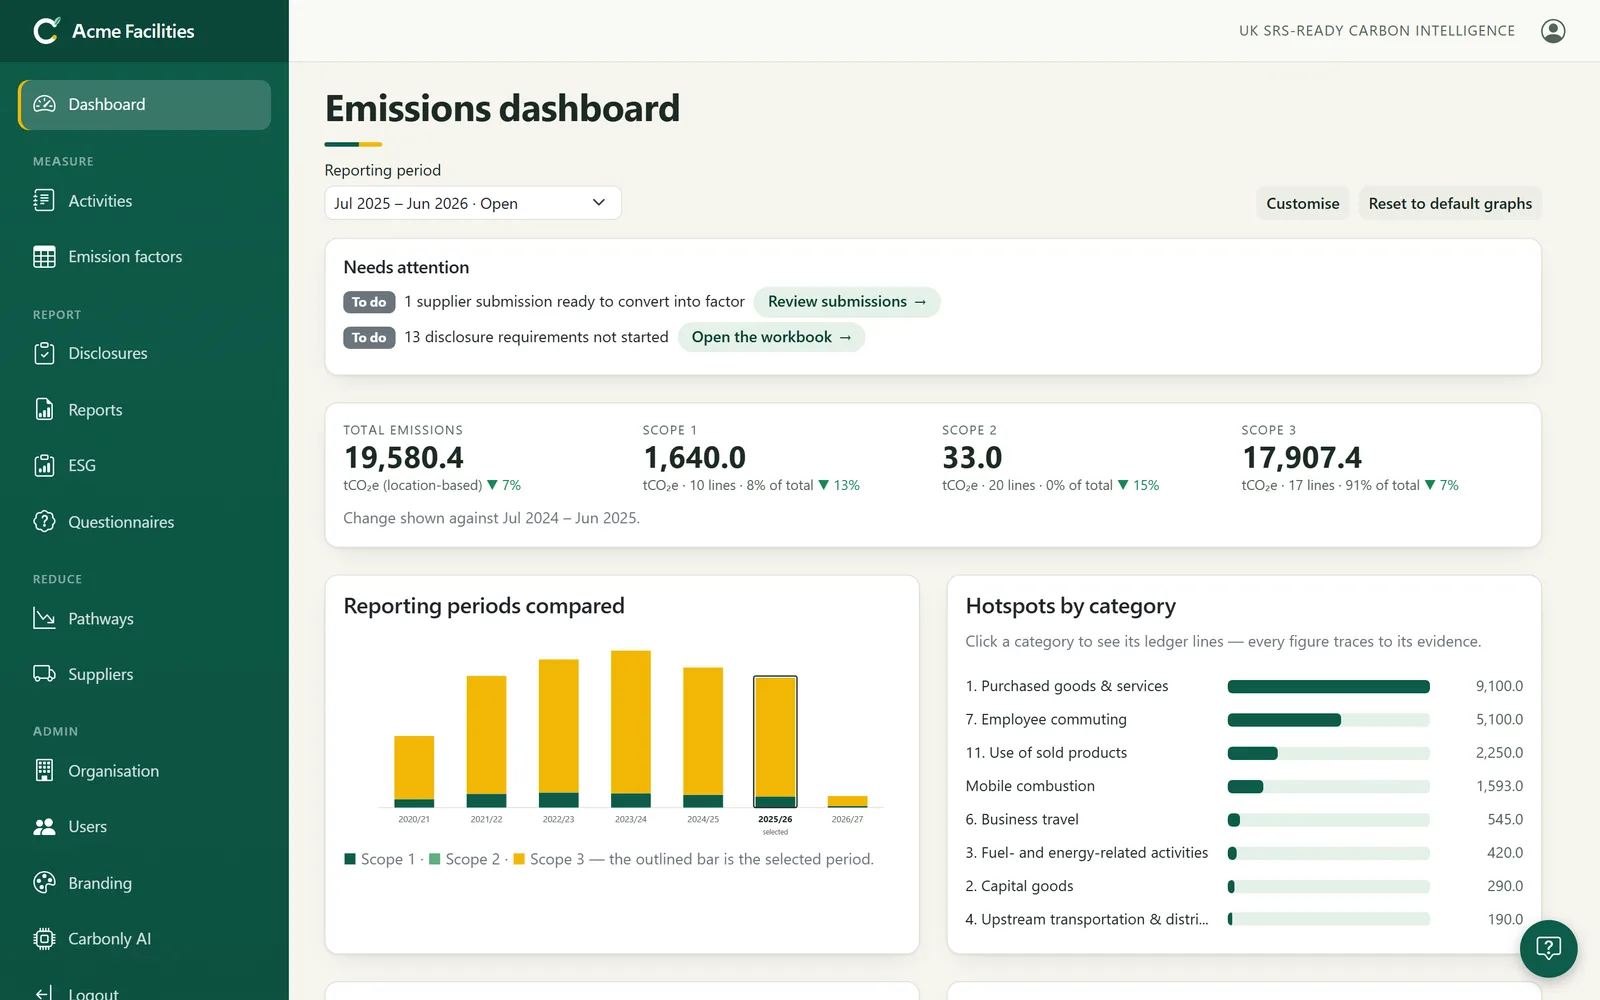Select the 2026/27 bar in chart
The image size is (1600, 1000).
point(847,801)
